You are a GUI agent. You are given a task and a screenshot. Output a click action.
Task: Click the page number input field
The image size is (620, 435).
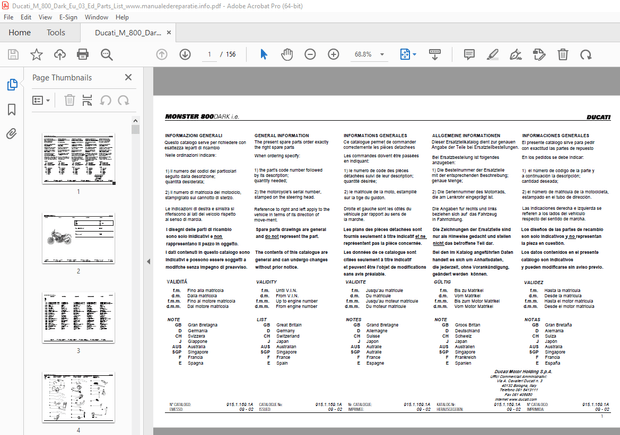click(x=210, y=55)
